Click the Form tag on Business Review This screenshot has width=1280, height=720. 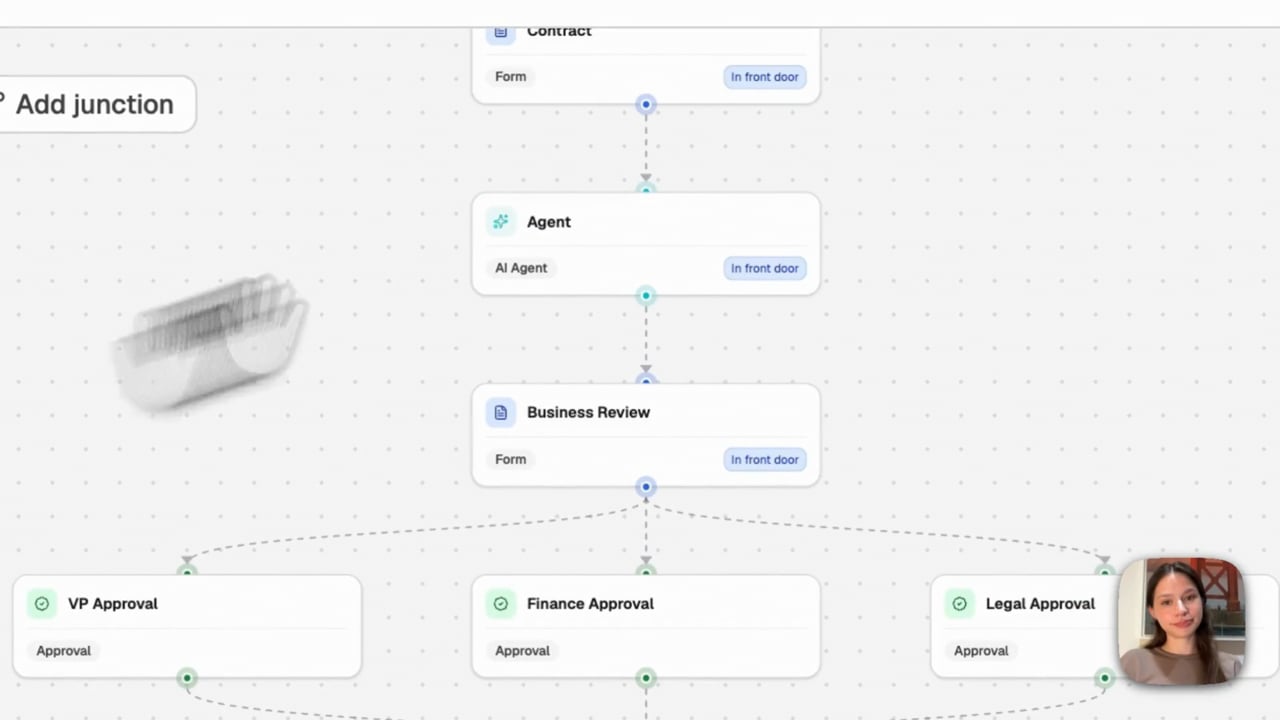click(510, 460)
